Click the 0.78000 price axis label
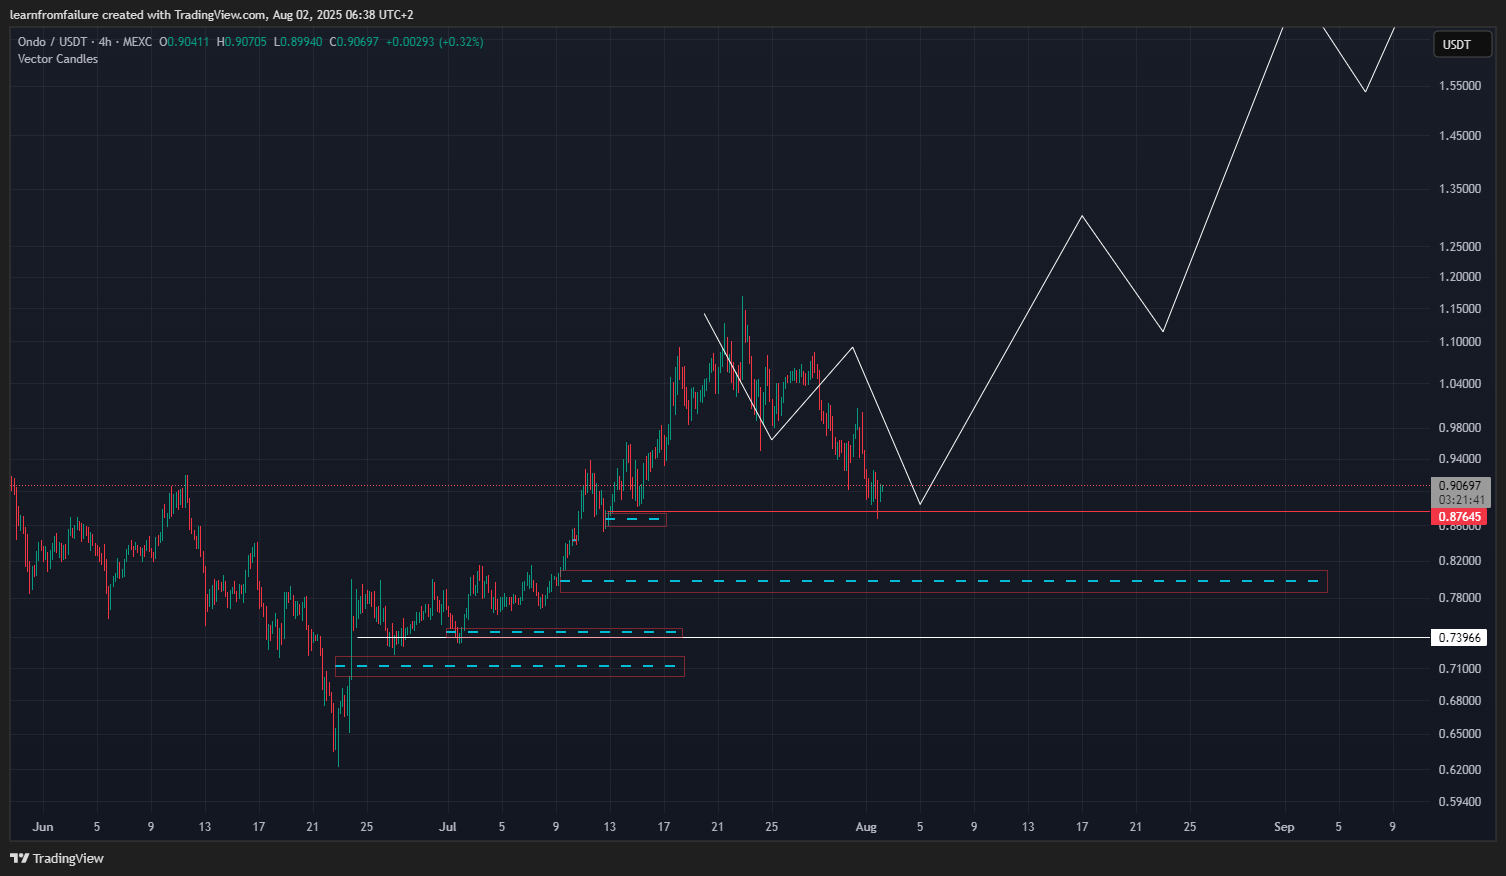 (x=1460, y=598)
